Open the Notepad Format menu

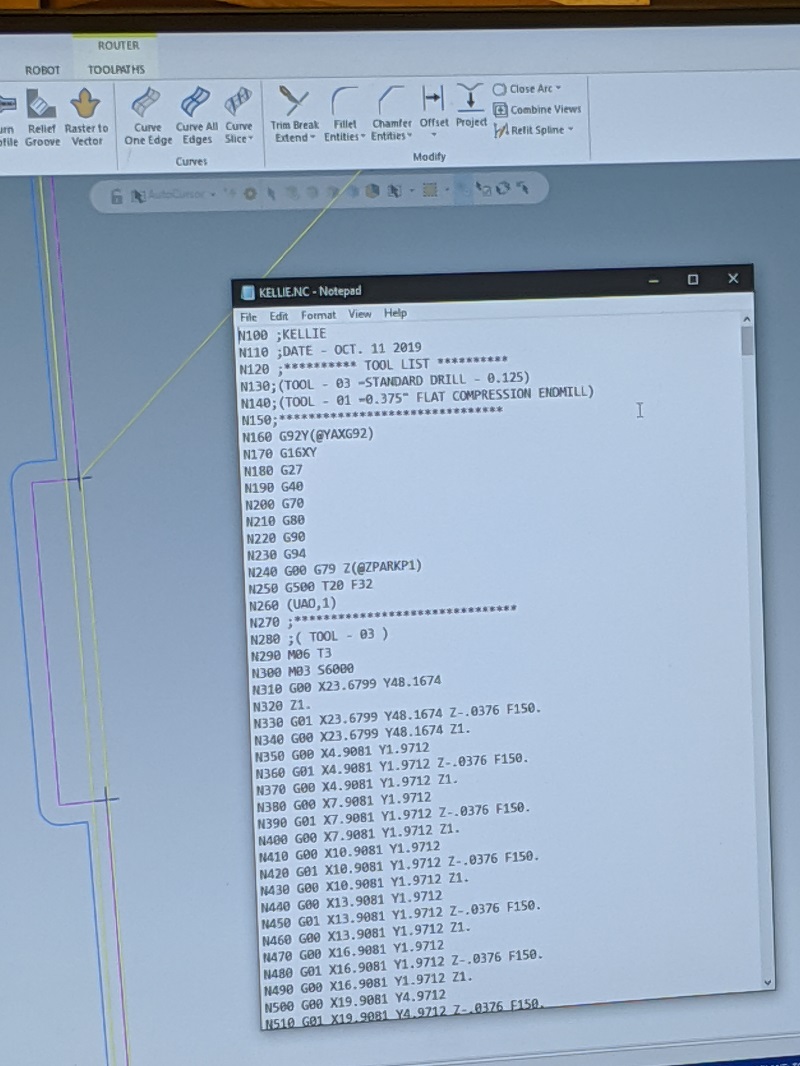tap(318, 315)
